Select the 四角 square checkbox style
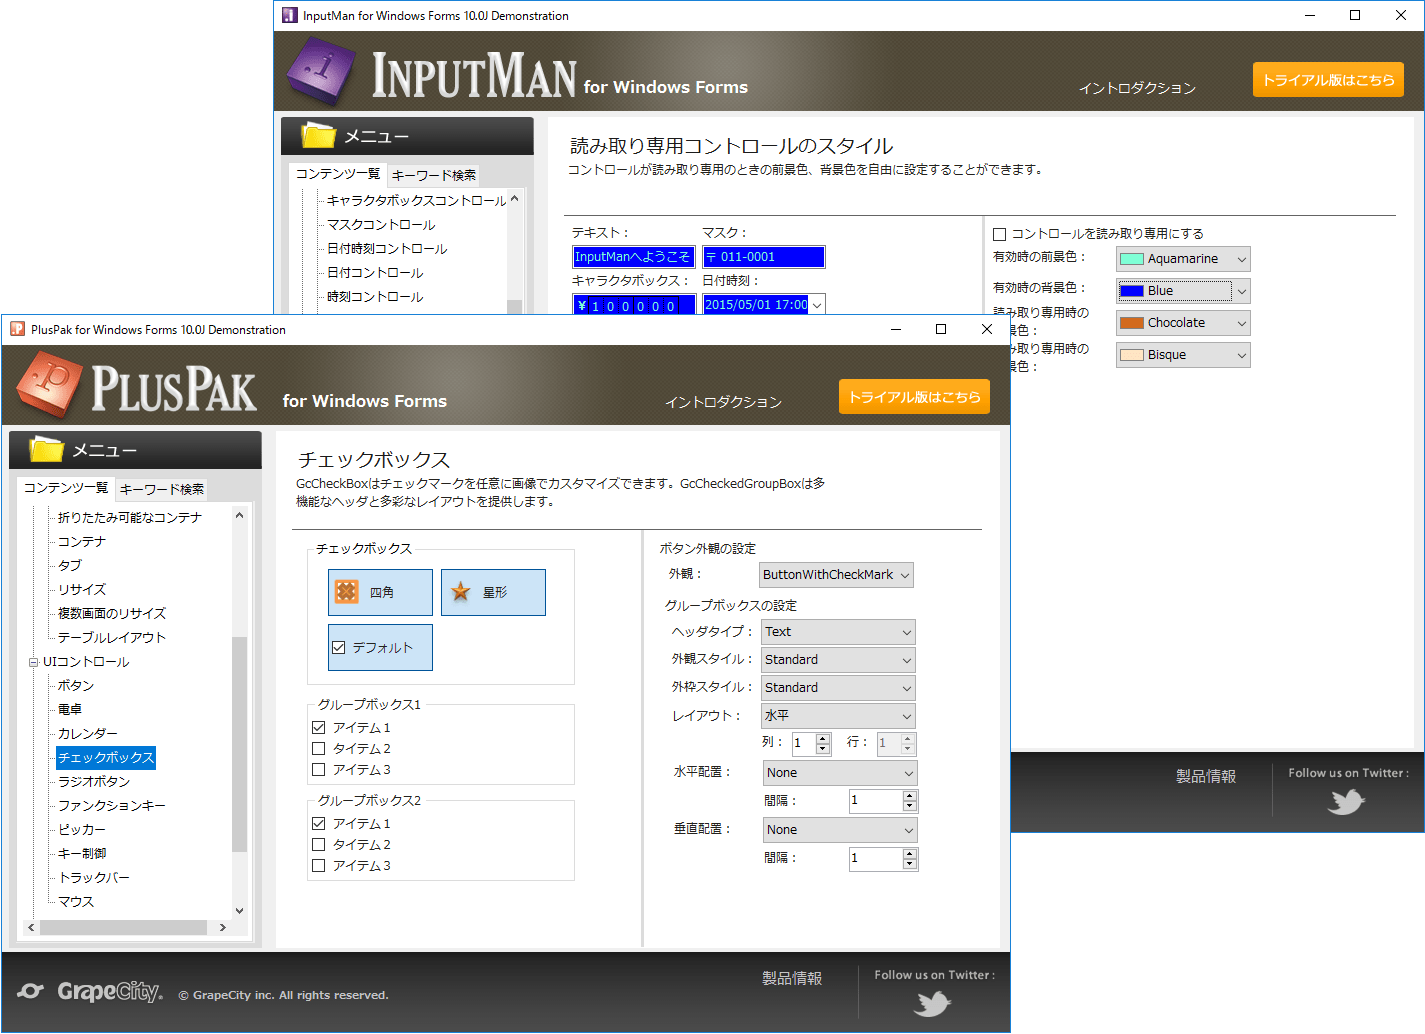 tap(380, 592)
